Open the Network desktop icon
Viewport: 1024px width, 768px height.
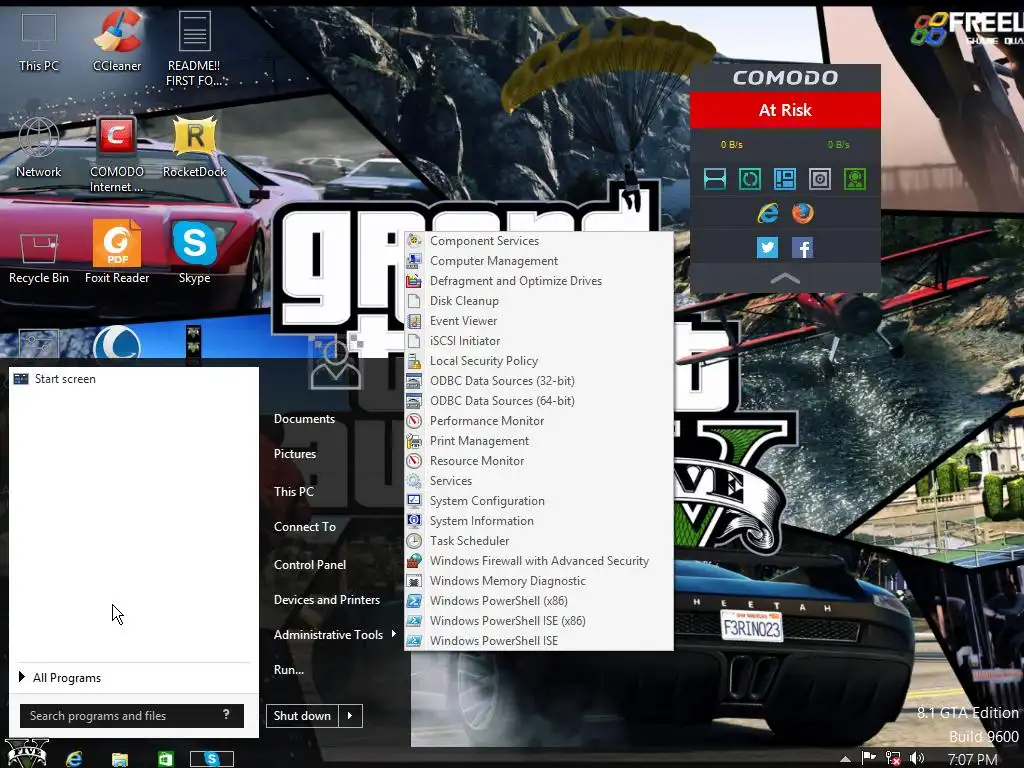39,148
